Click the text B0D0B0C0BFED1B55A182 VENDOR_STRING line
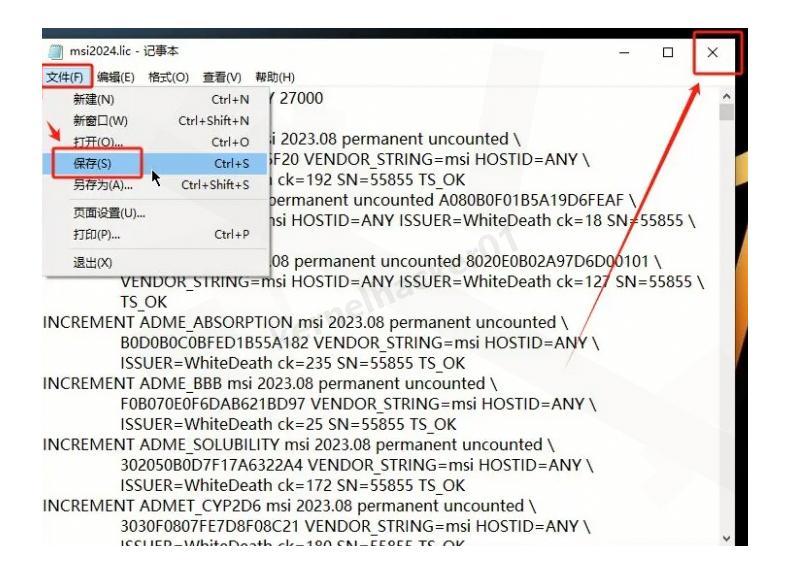The height and width of the screenshot is (575, 791). (x=359, y=343)
